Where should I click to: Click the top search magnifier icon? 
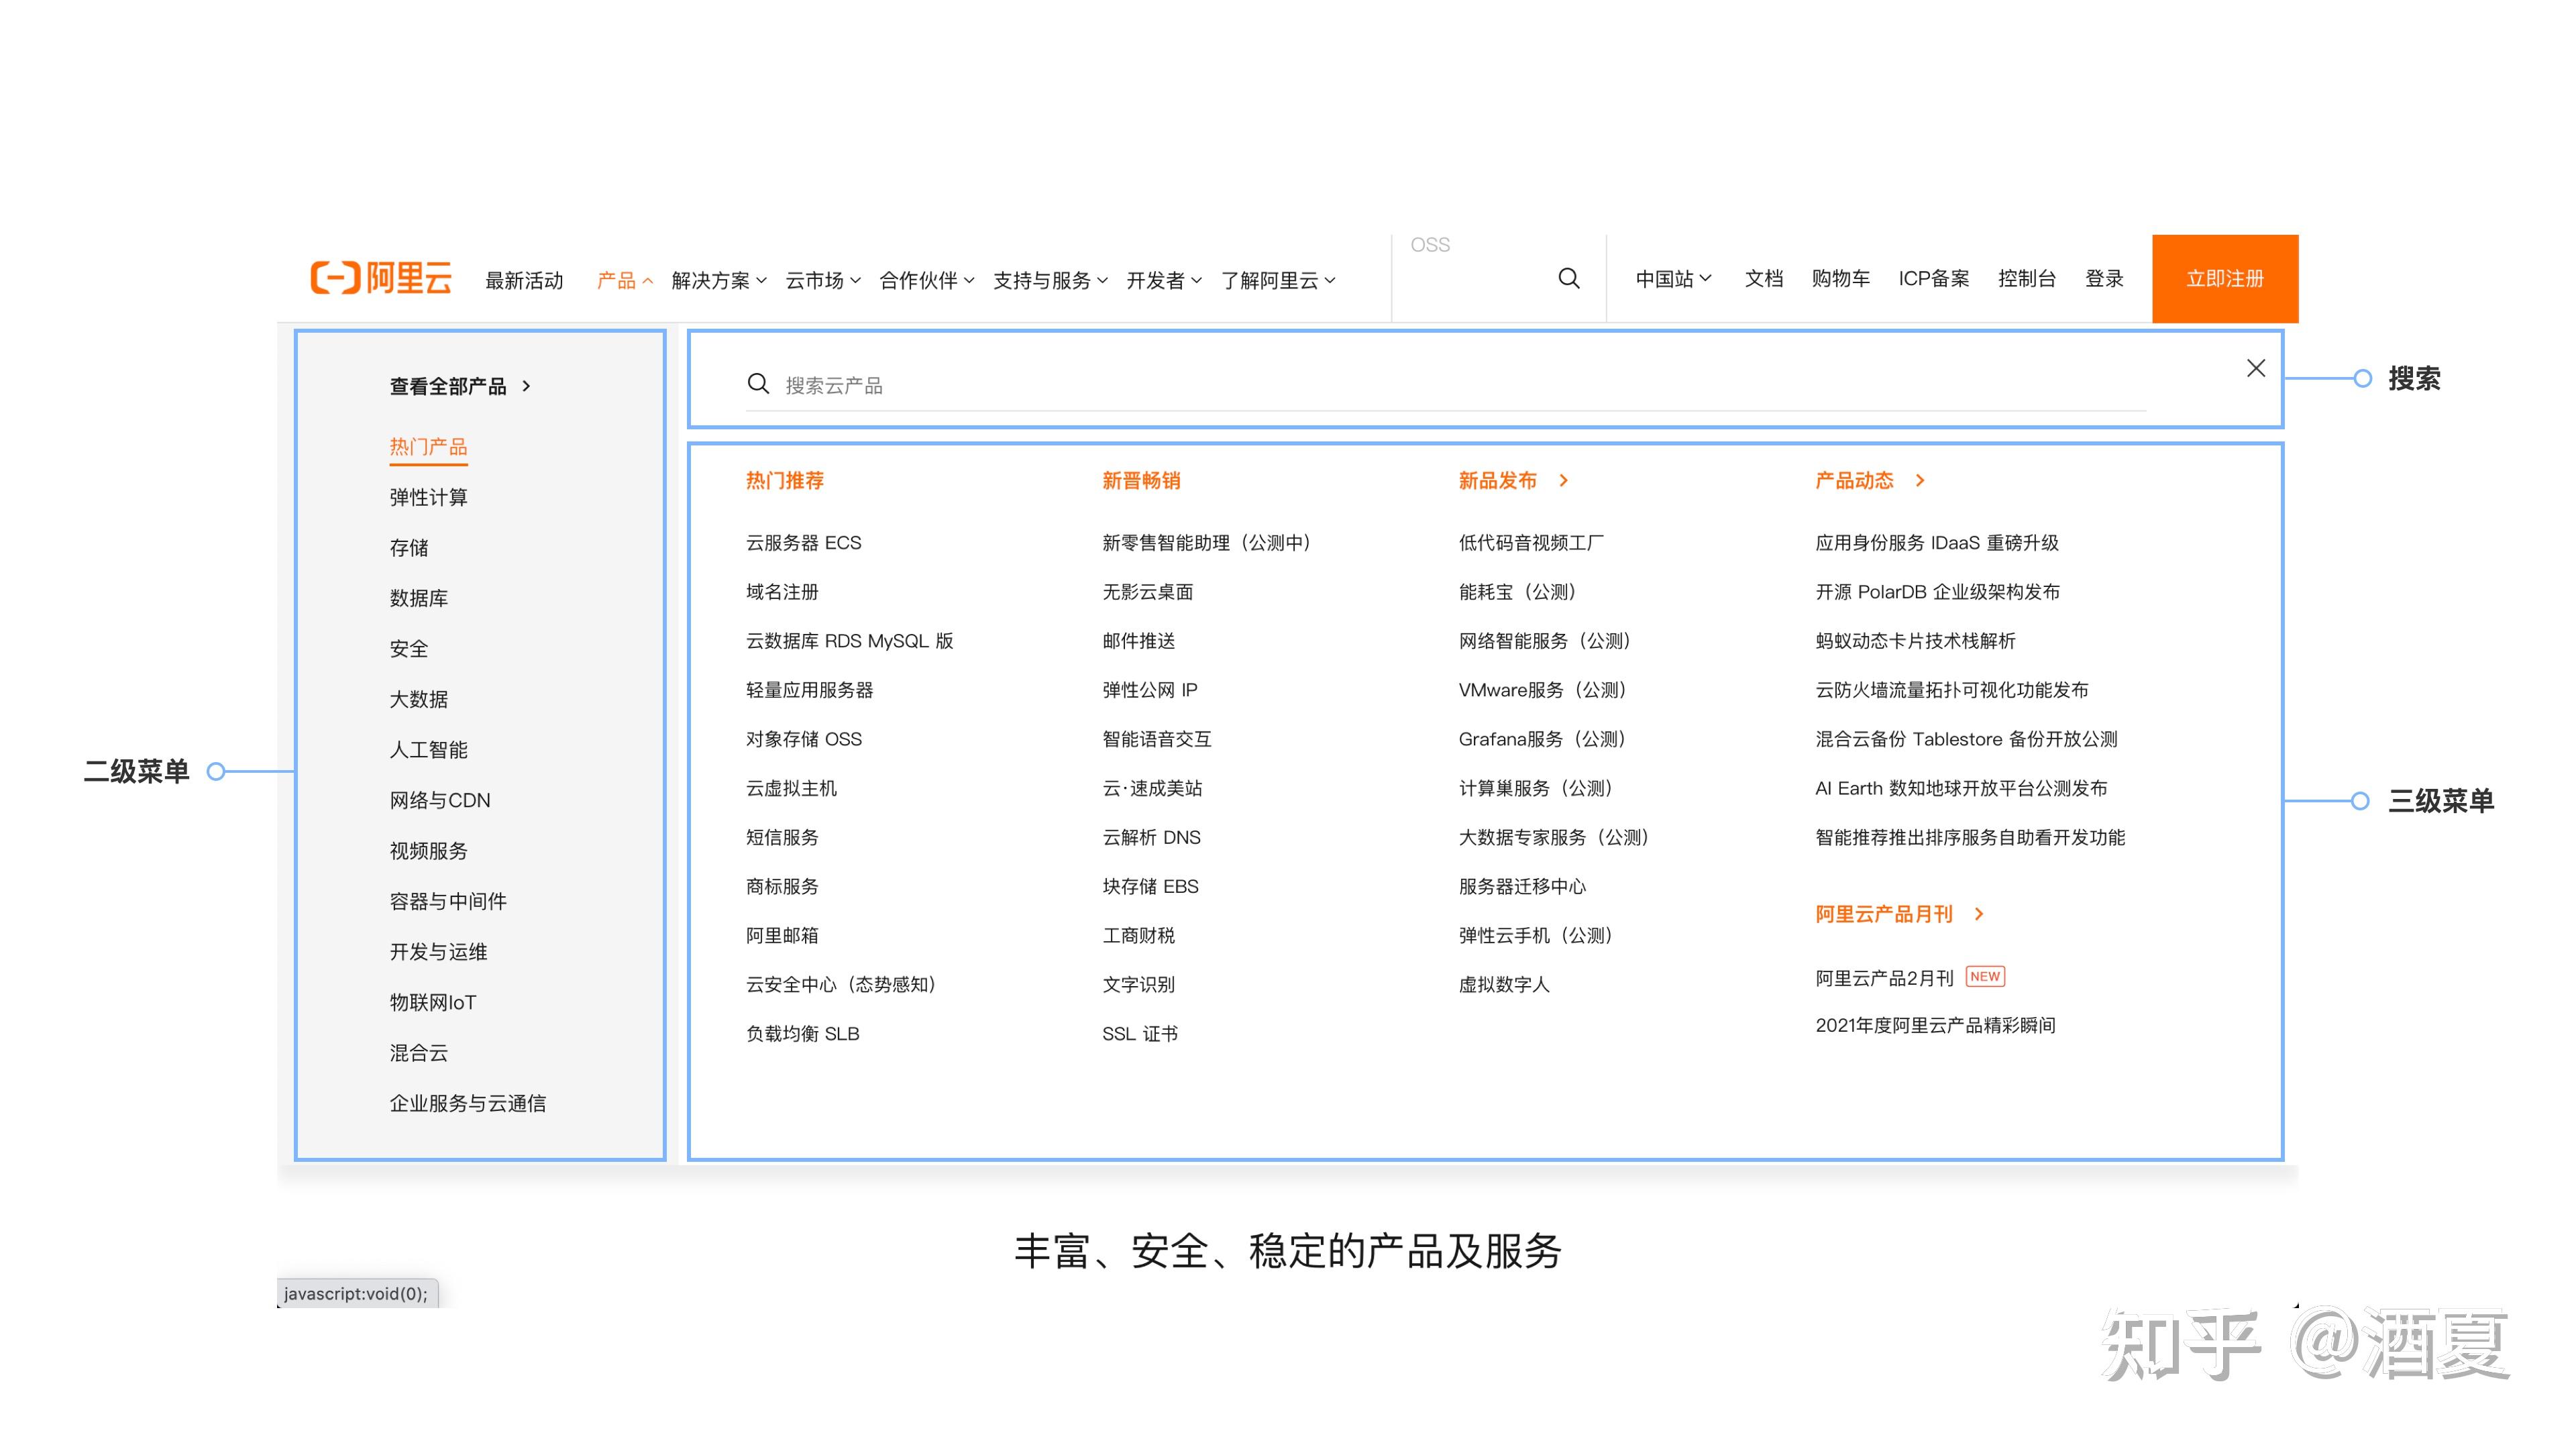coord(1569,279)
